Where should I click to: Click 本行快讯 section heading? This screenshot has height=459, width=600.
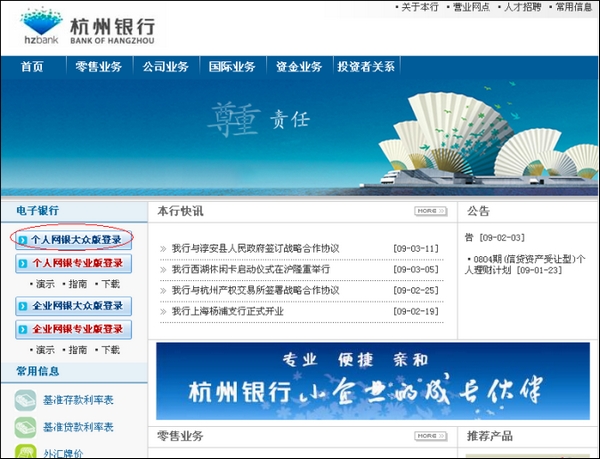180,211
